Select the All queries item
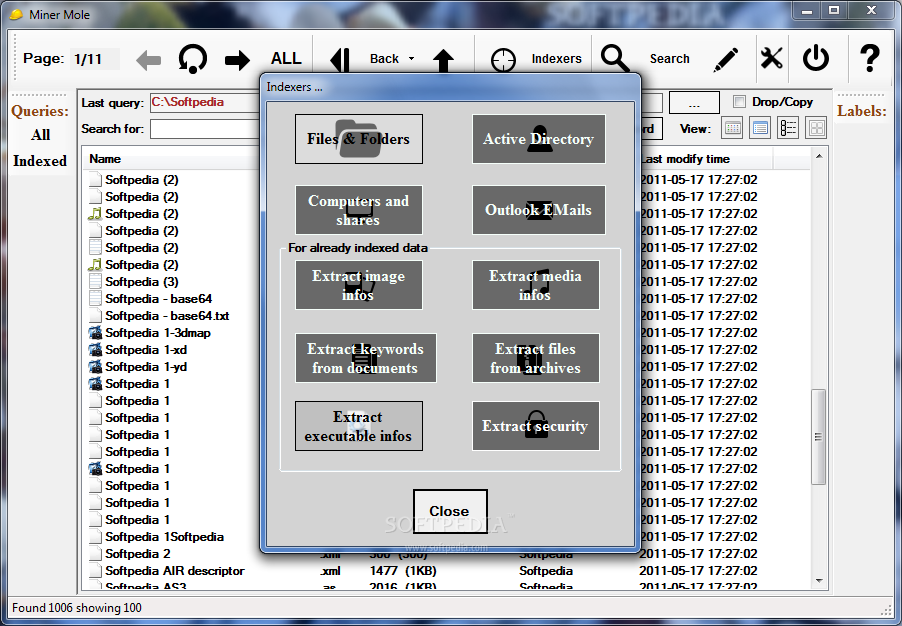The image size is (902, 626). coord(40,135)
